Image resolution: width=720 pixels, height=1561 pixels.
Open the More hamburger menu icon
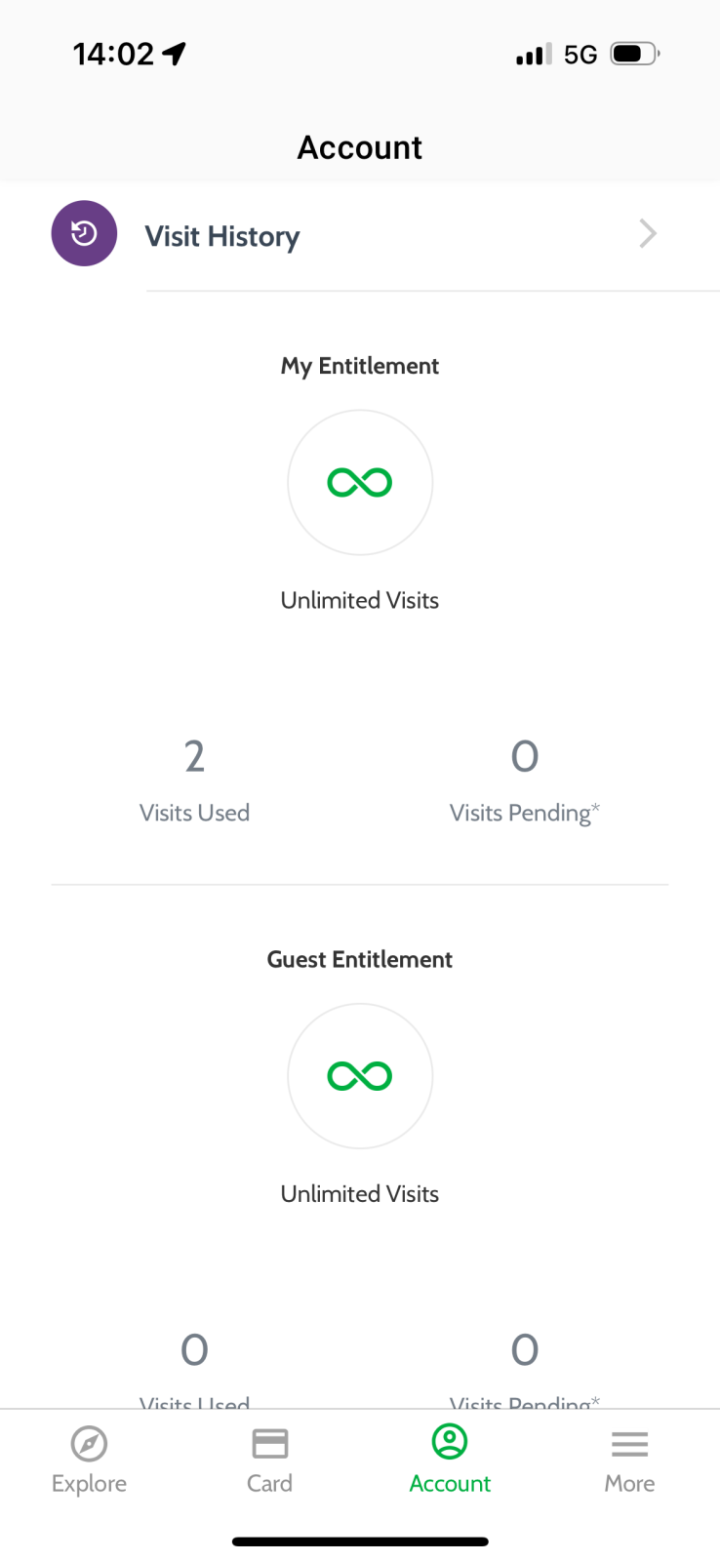click(x=630, y=1443)
